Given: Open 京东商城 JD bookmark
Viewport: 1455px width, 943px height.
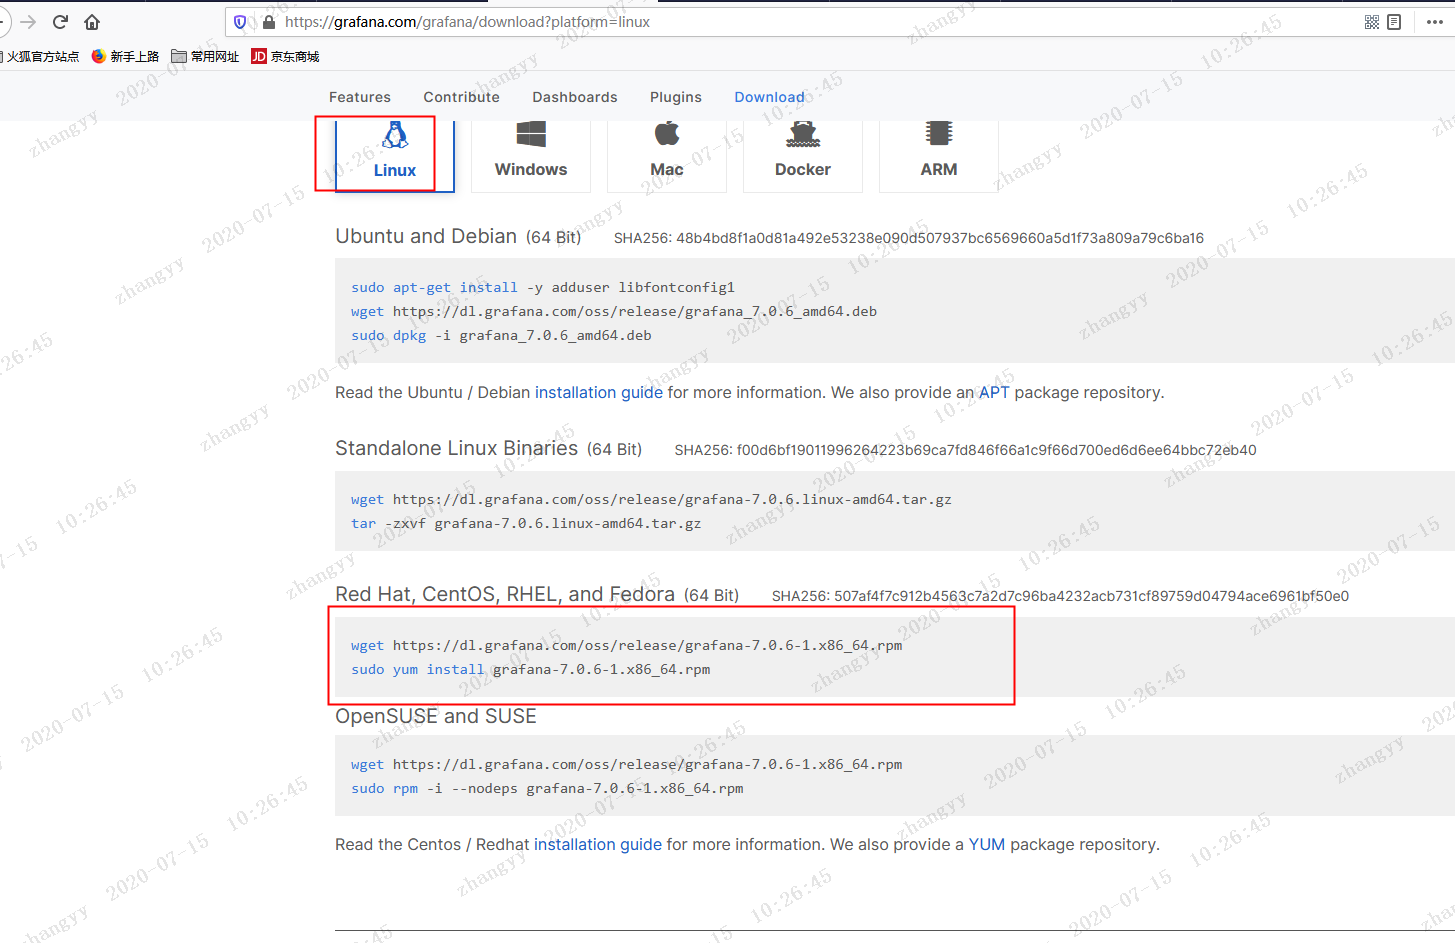Looking at the screenshot, I should (x=285, y=57).
